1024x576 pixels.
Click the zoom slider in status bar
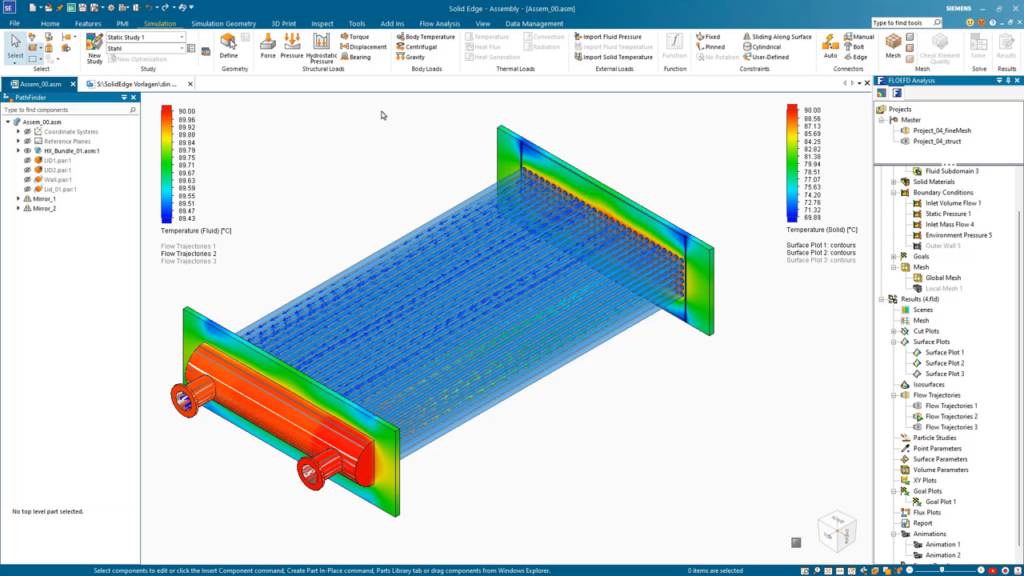pos(940,570)
